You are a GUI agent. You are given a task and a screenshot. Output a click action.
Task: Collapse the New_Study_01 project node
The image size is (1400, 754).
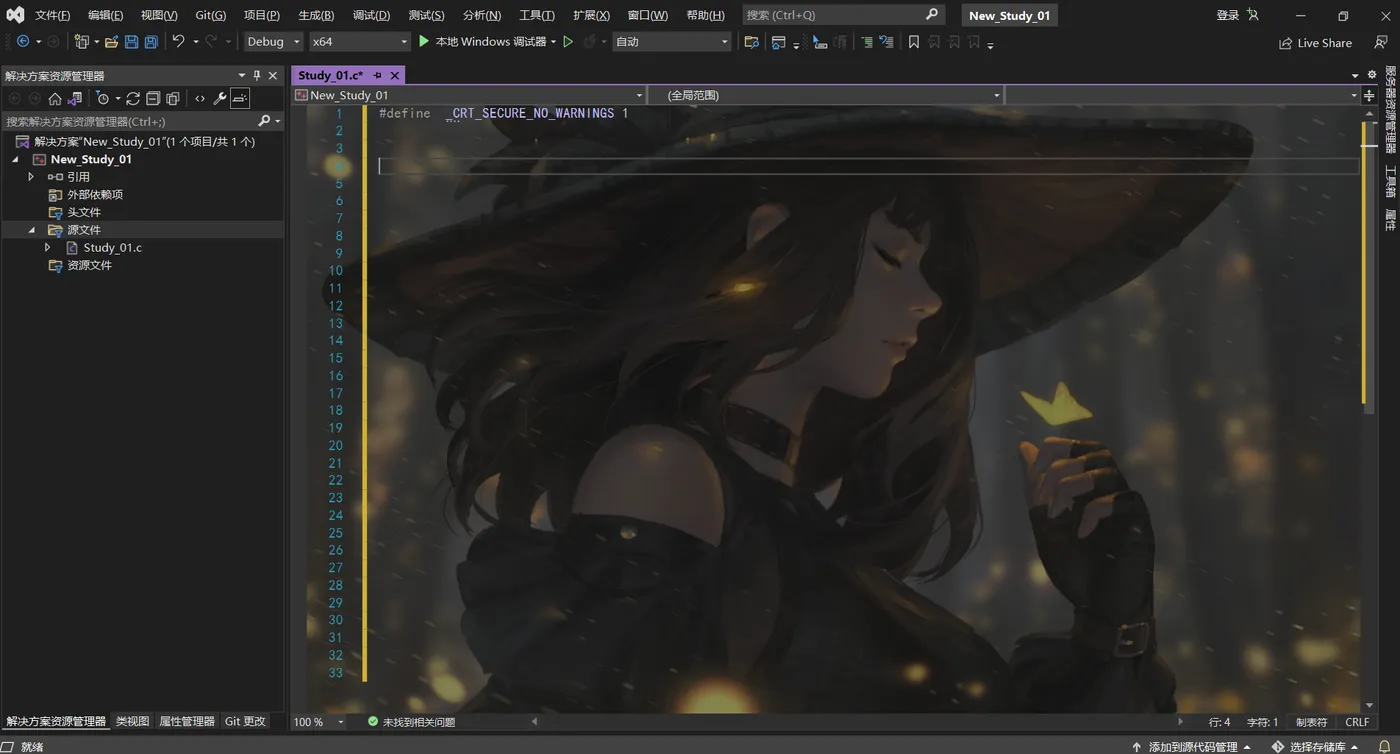click(x=15, y=159)
